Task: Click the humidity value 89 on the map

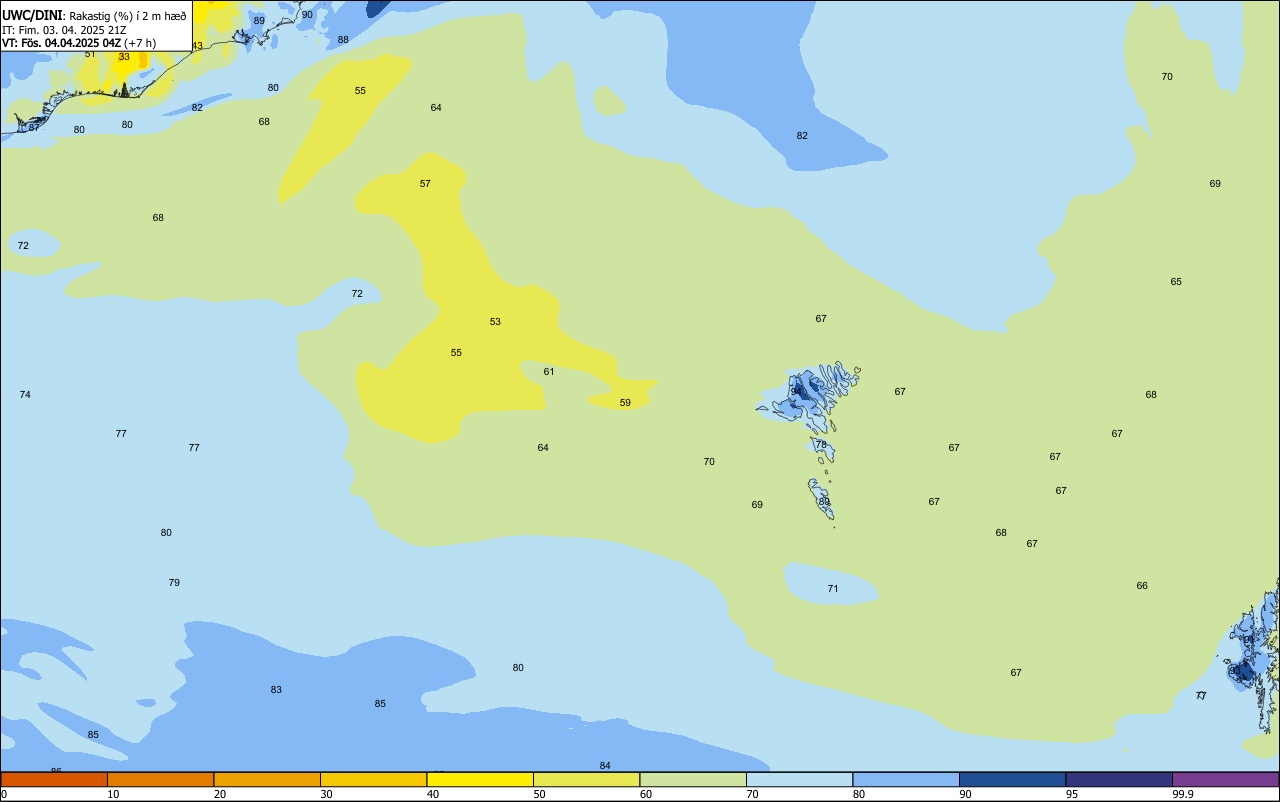Action: [x=259, y=21]
